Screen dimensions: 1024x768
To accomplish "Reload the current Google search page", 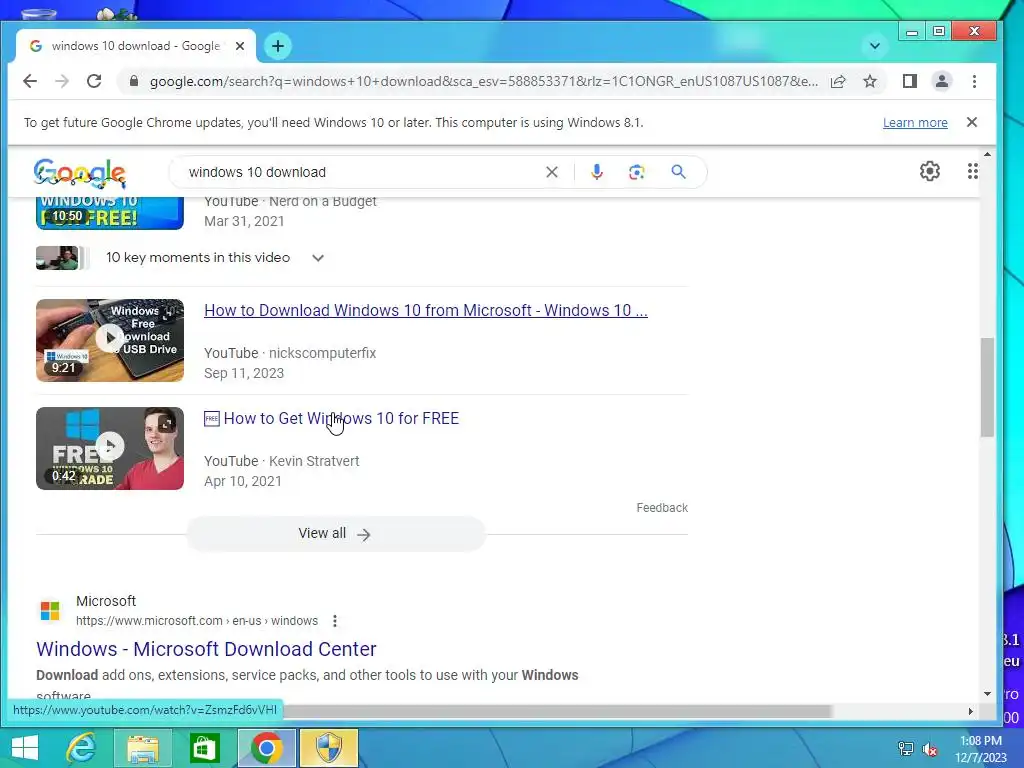I will (x=94, y=81).
